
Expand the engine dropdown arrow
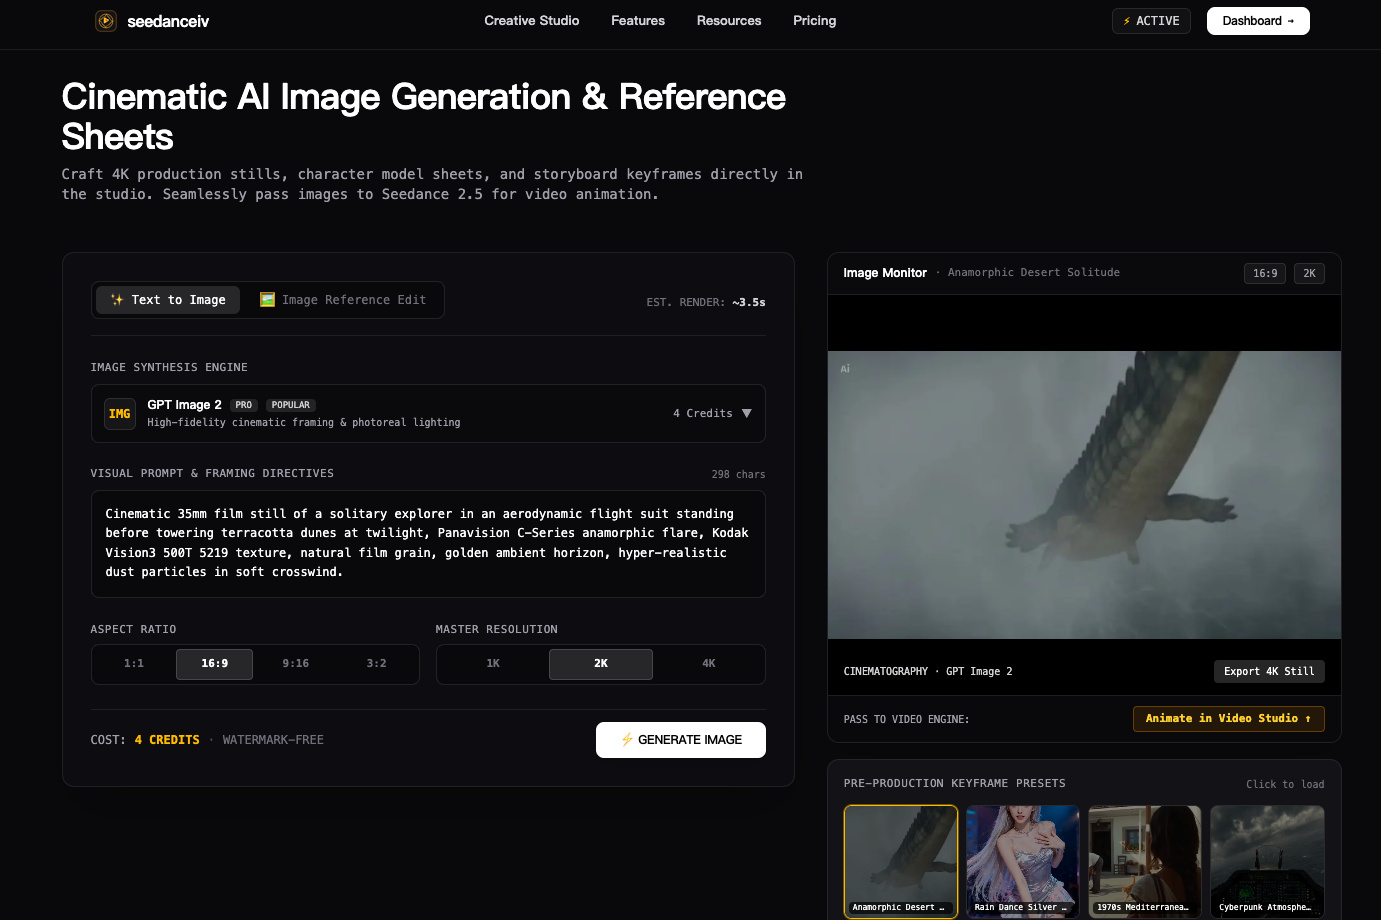click(746, 413)
